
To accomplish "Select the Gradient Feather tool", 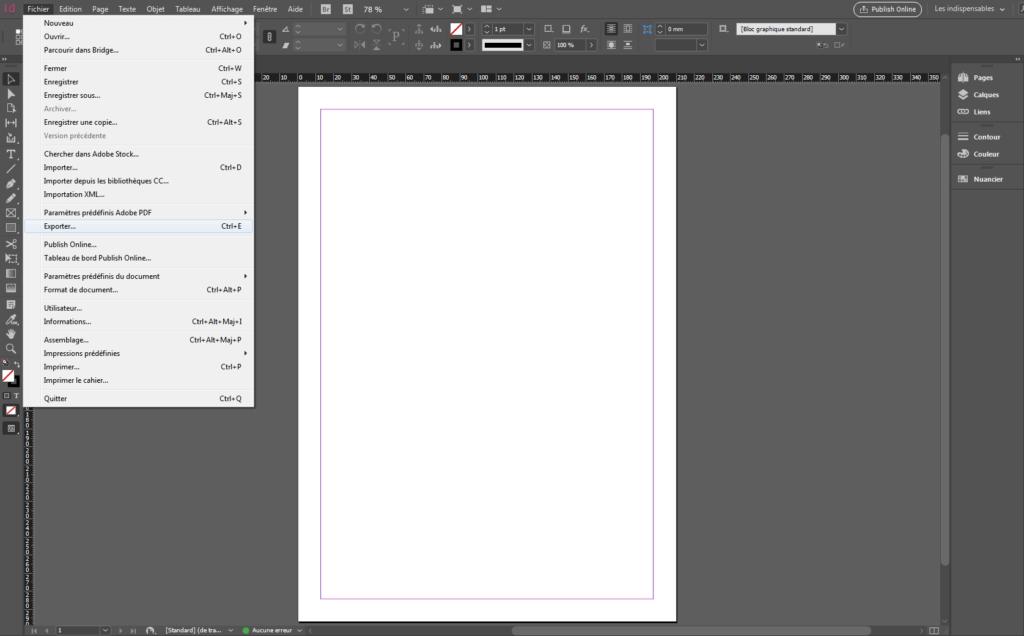I will click(x=11, y=288).
